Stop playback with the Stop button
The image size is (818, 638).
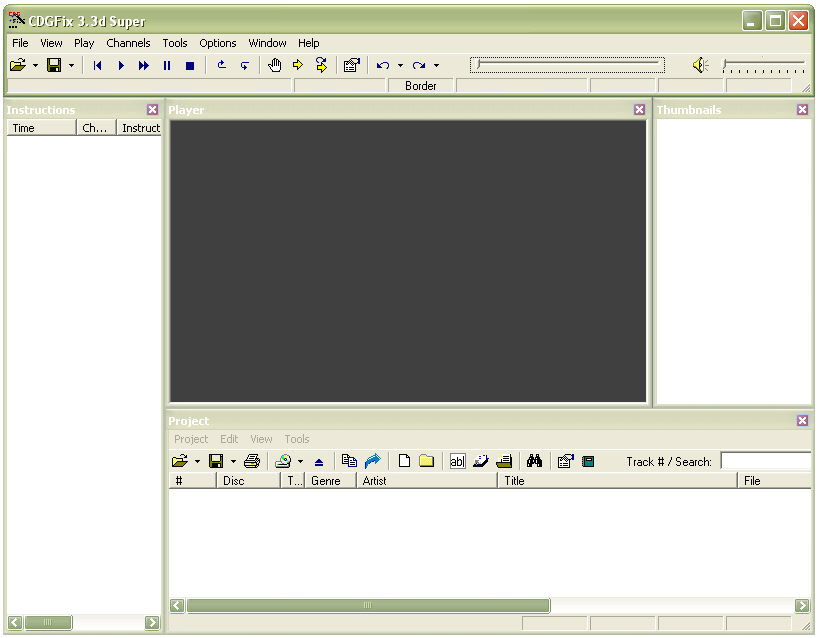tap(190, 66)
